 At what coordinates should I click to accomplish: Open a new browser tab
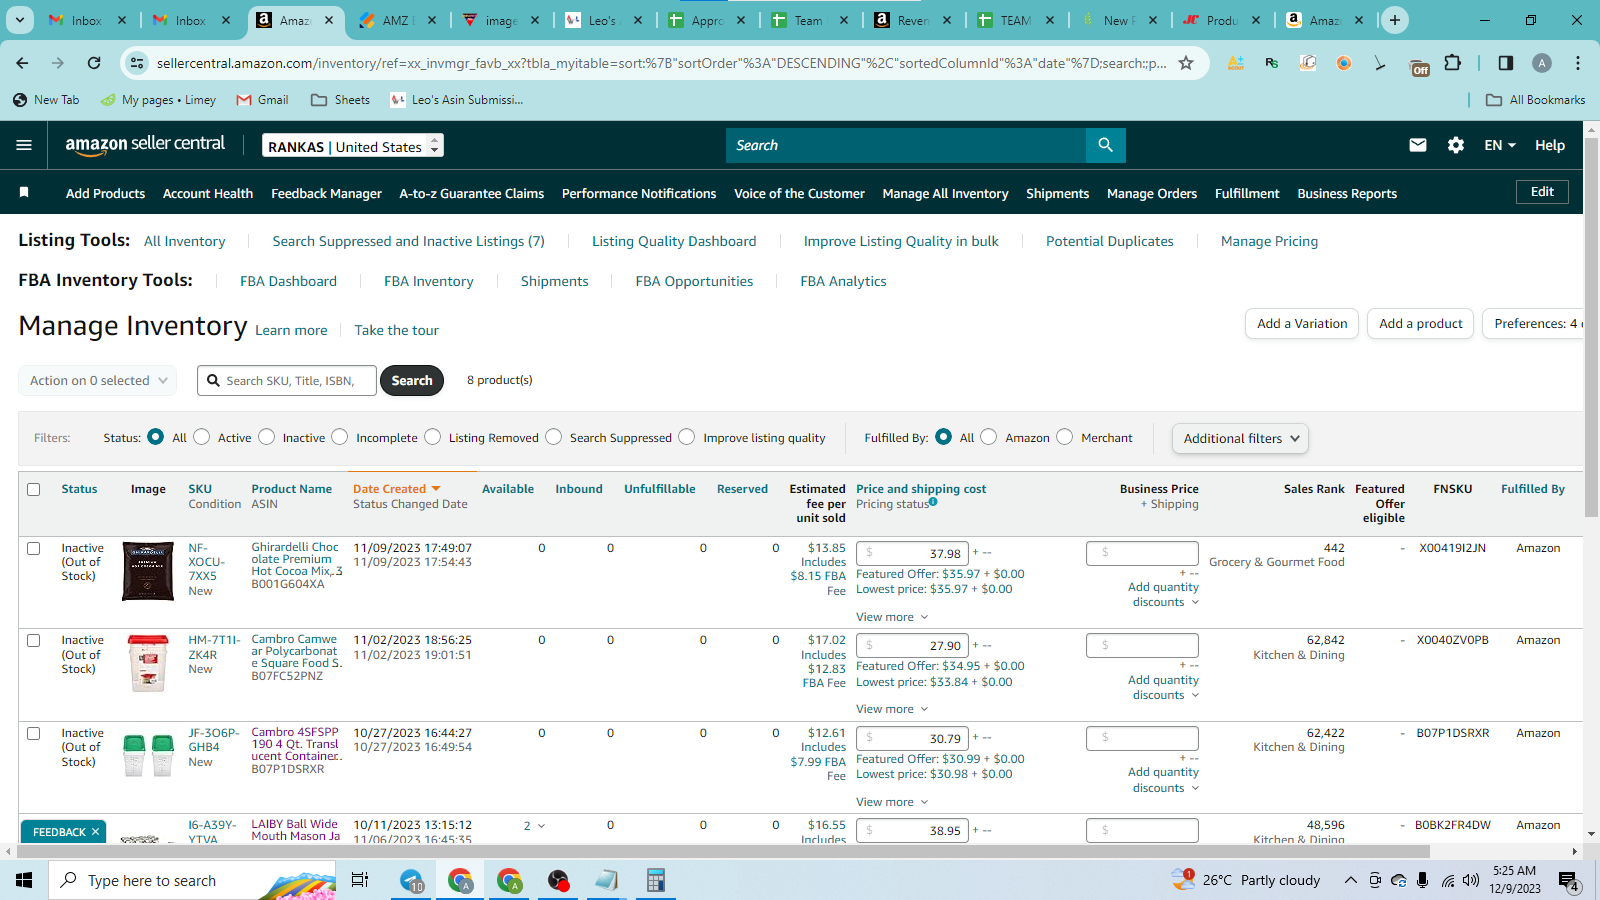pyautogui.click(x=1395, y=20)
